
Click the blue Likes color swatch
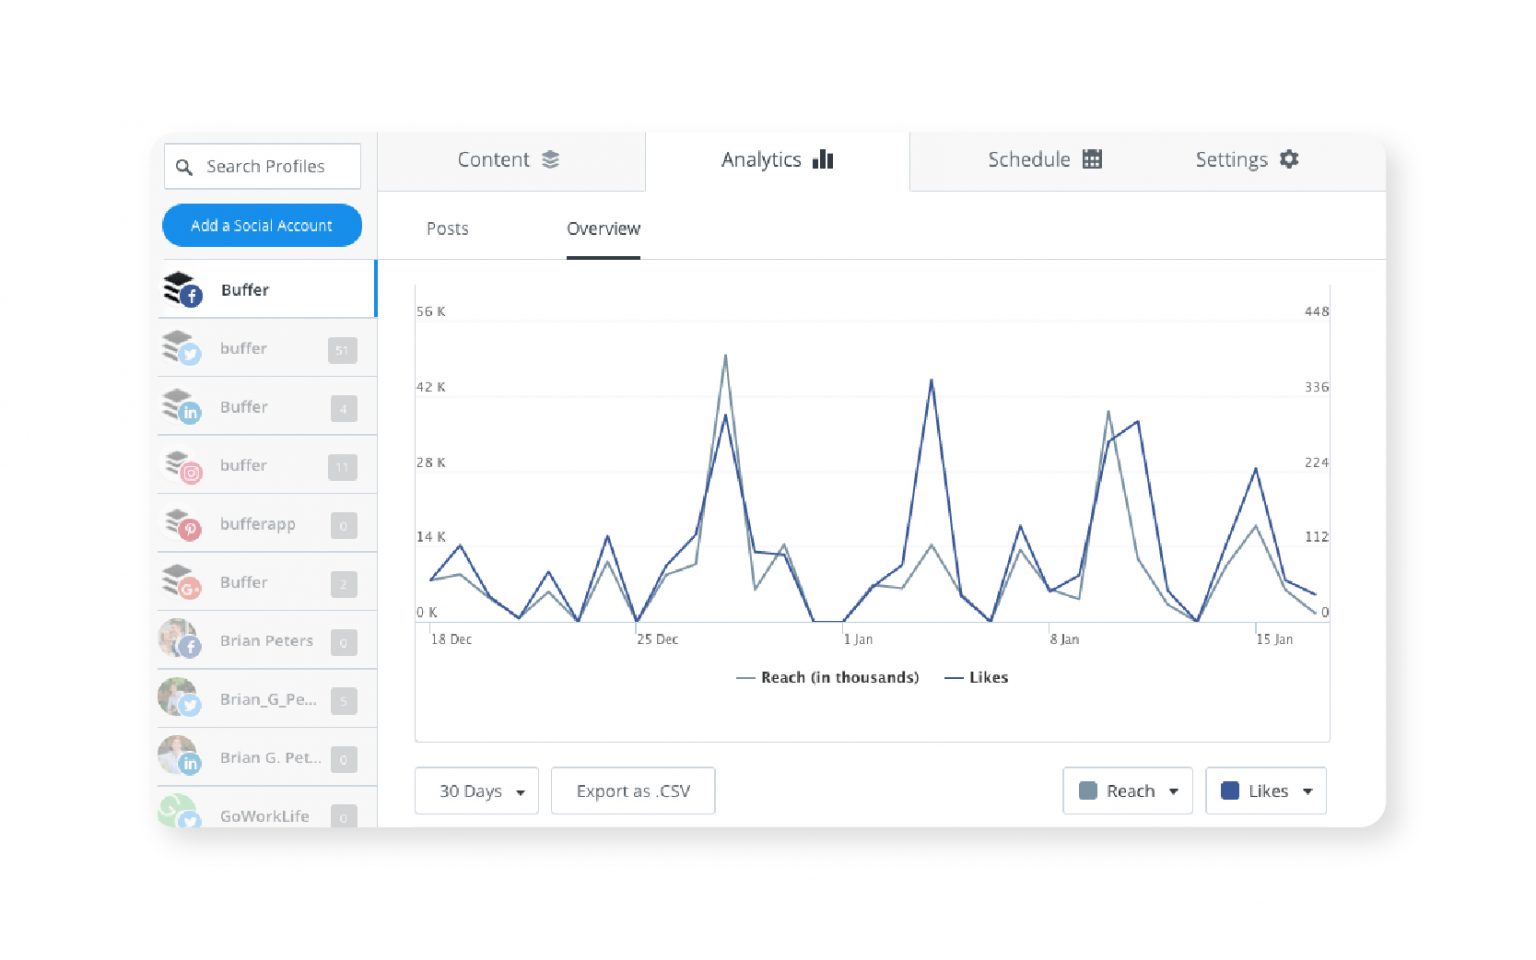[1230, 791]
